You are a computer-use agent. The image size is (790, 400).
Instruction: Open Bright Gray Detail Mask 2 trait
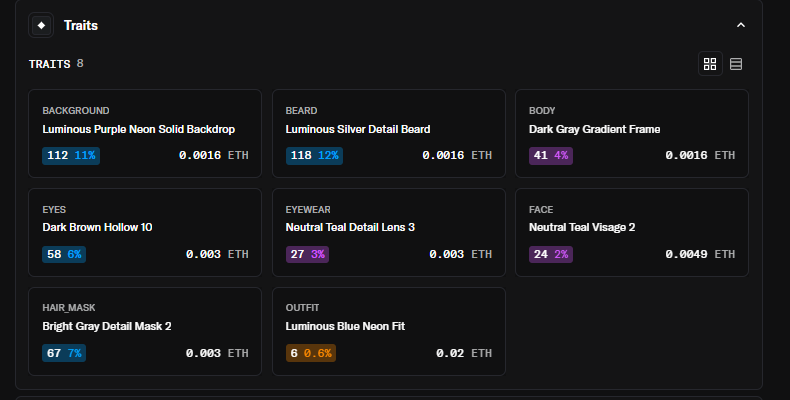click(145, 331)
